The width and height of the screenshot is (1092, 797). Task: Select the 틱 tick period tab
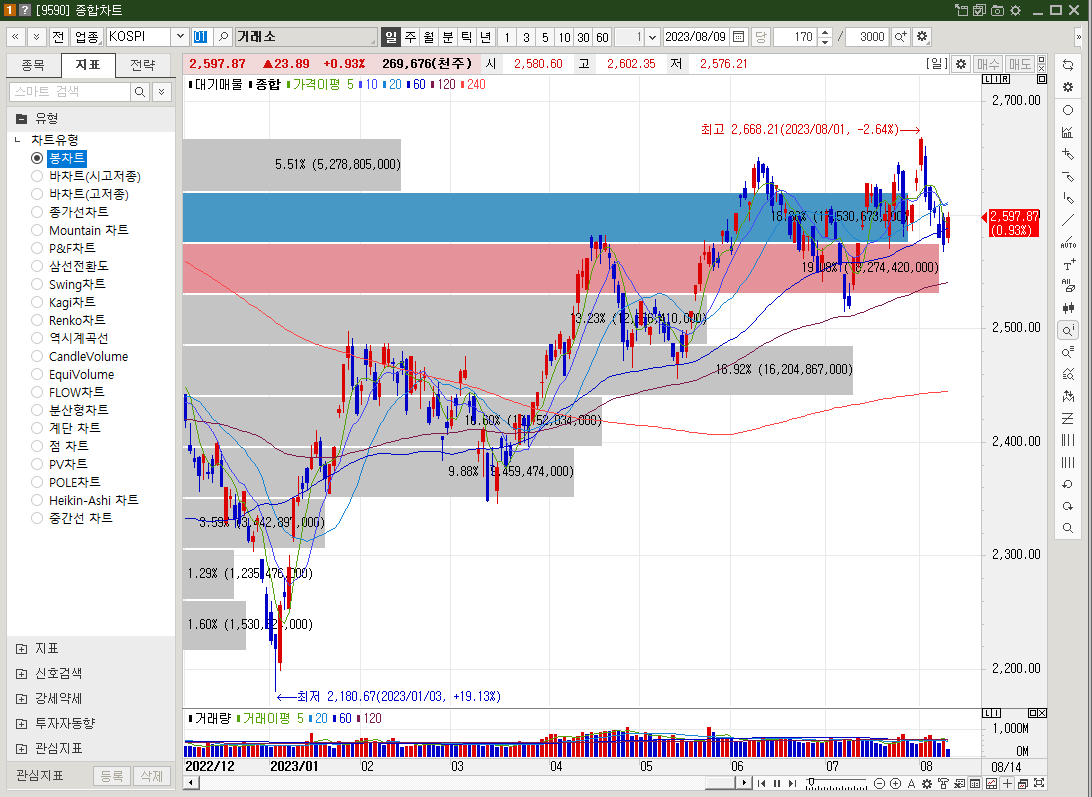point(467,37)
